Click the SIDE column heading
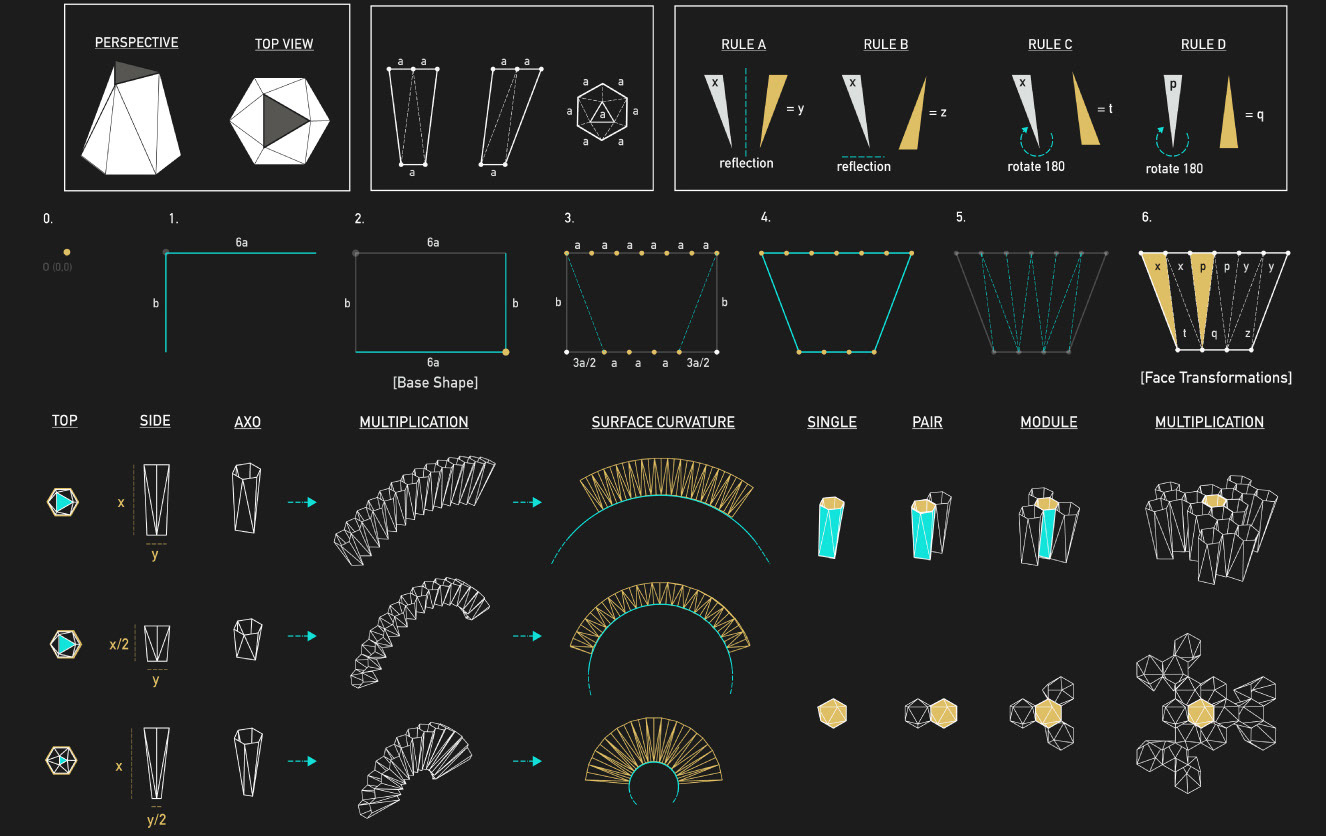1326x836 pixels. (155, 421)
